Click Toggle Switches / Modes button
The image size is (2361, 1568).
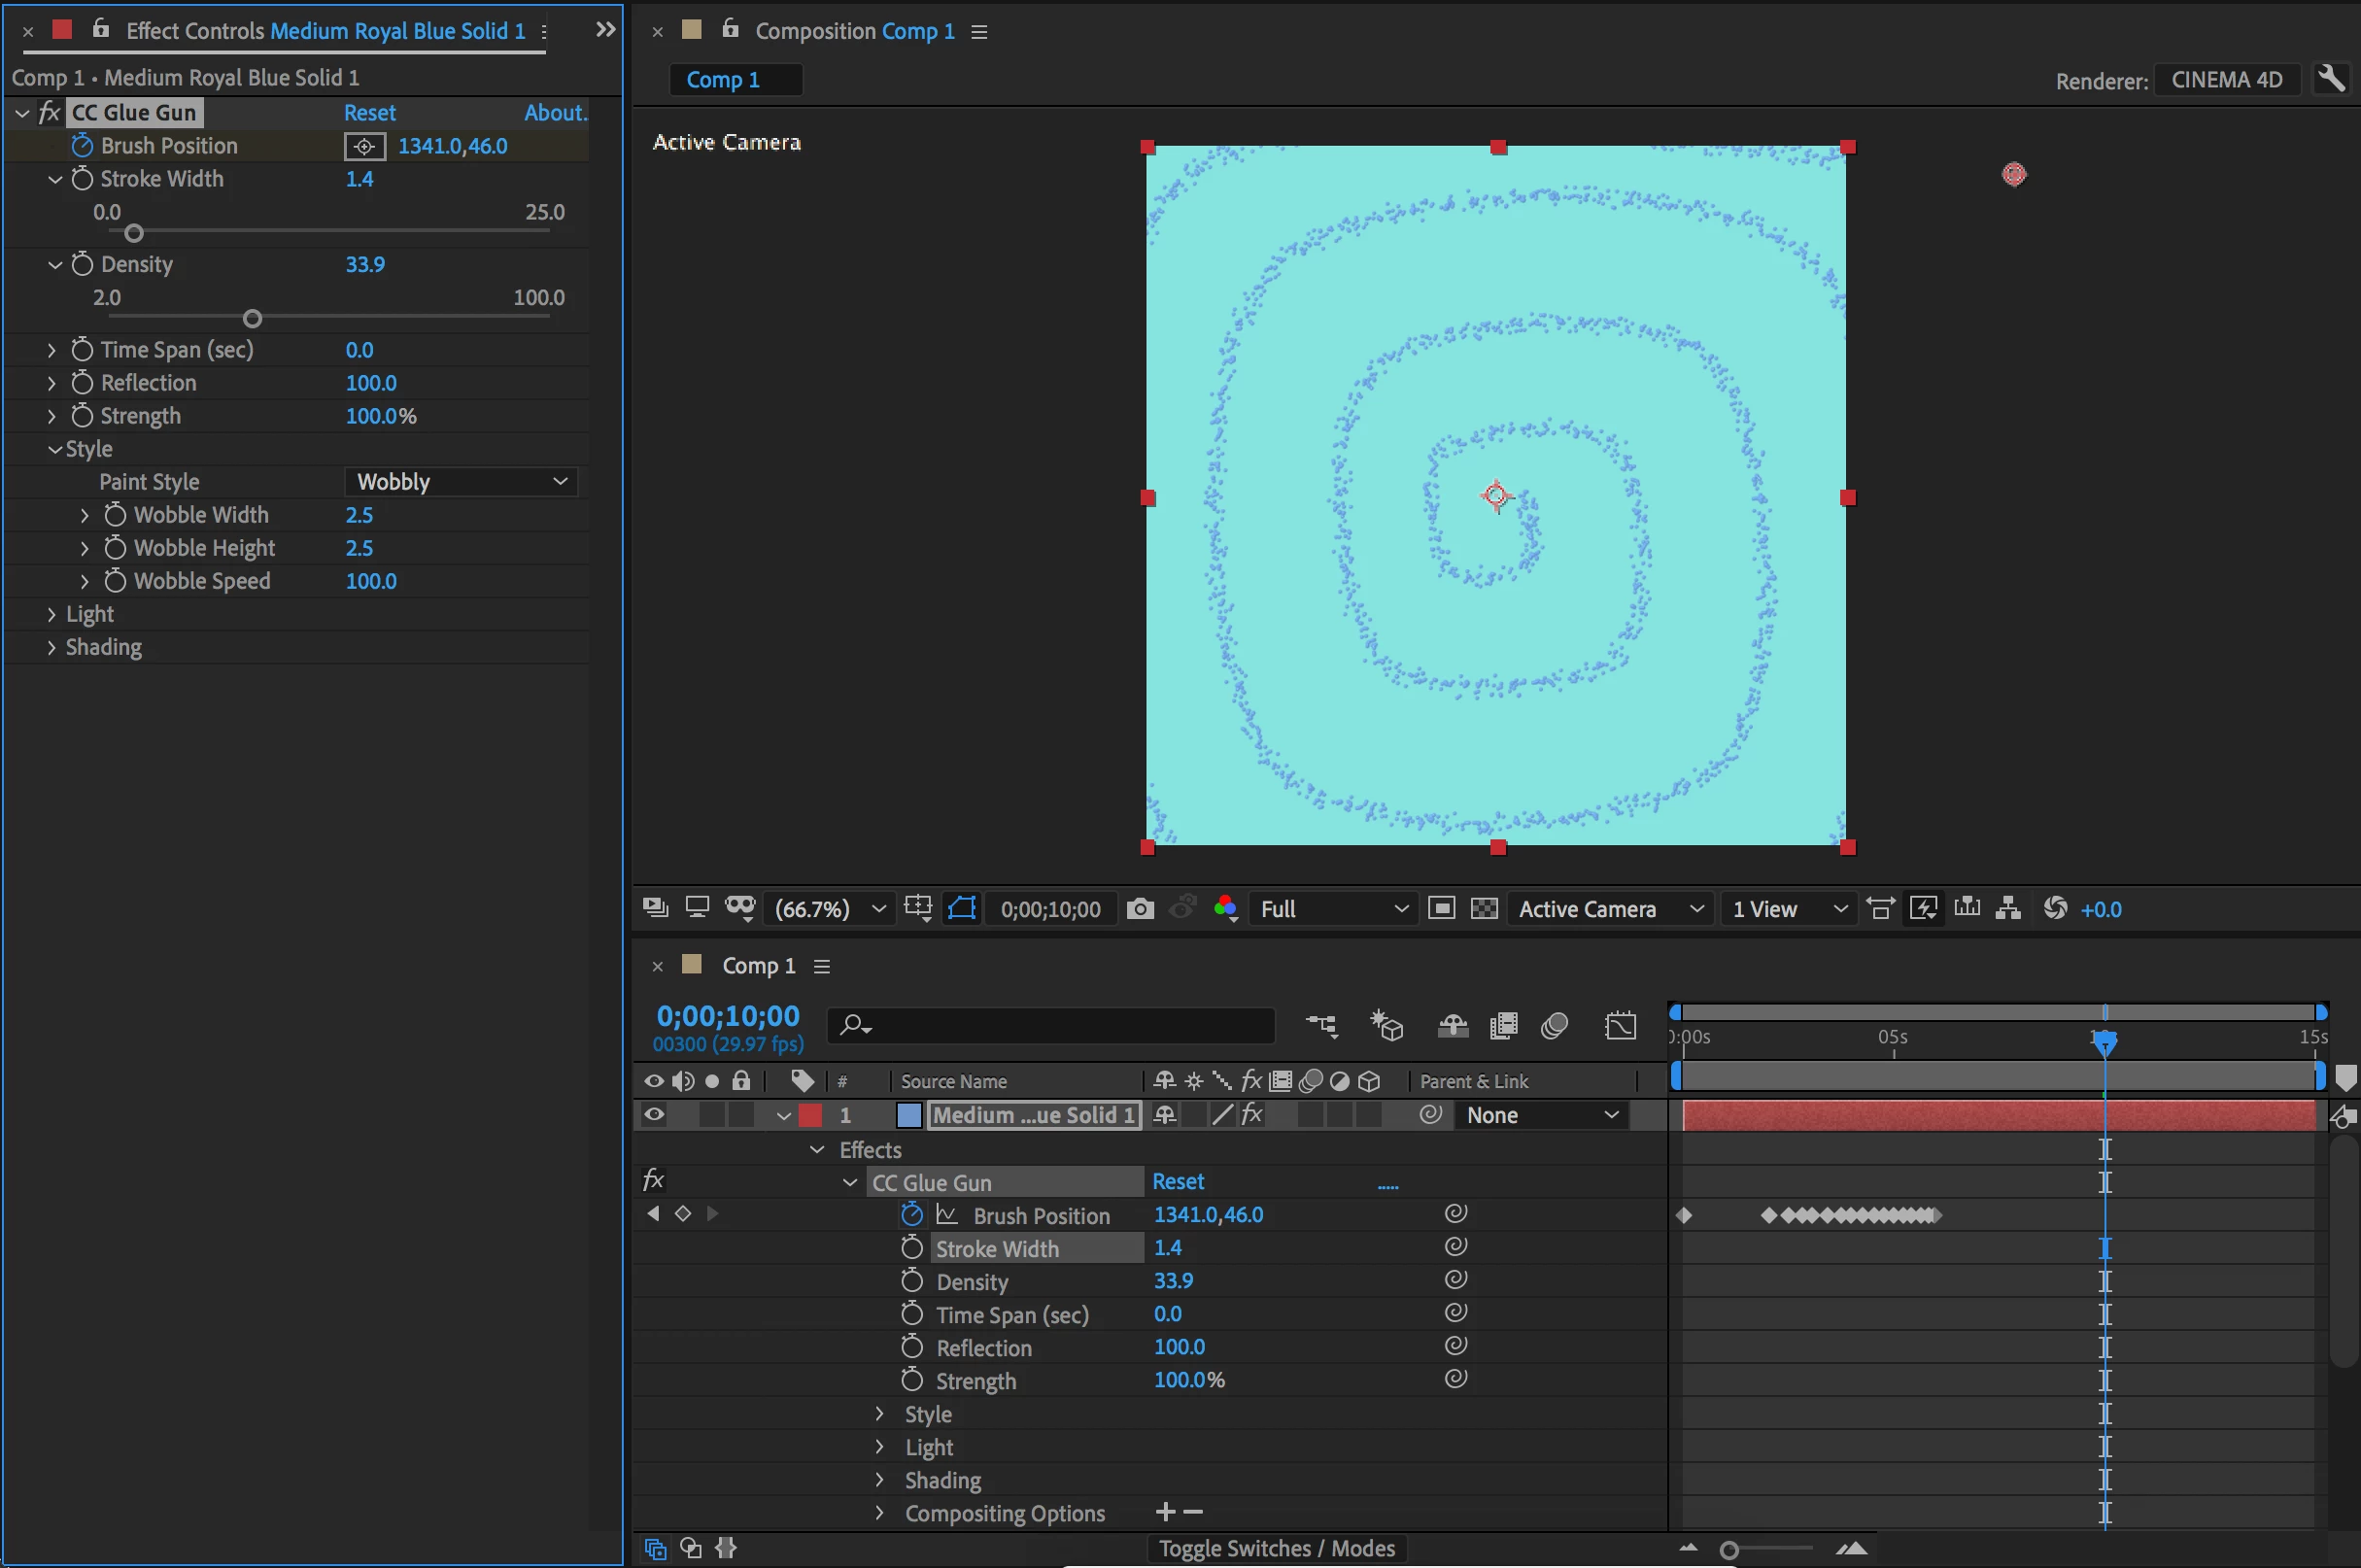tap(1276, 1548)
